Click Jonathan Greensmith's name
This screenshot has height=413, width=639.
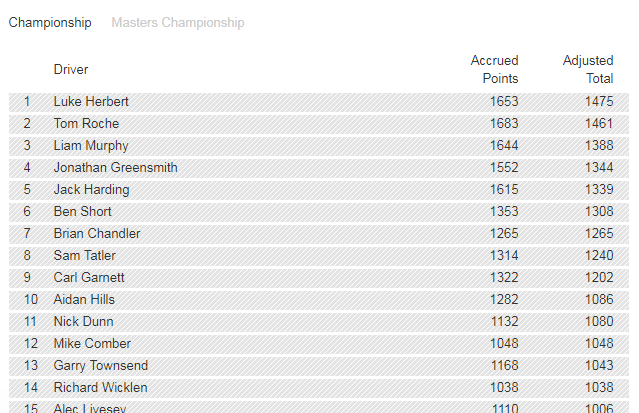115,168
